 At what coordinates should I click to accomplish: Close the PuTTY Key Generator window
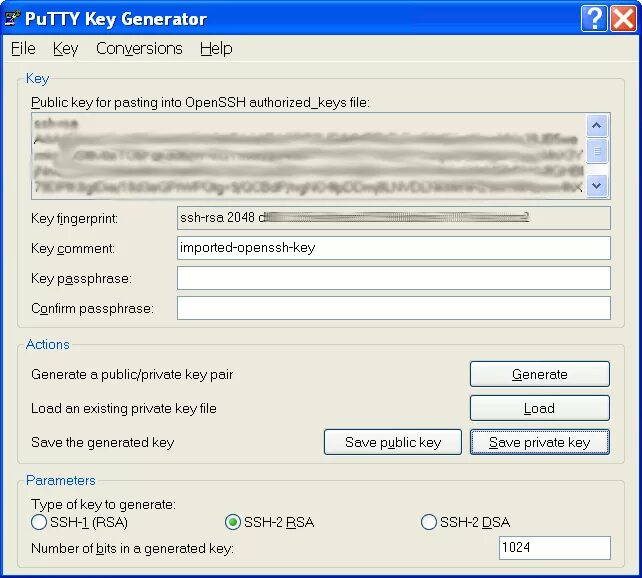pyautogui.click(x=623, y=18)
